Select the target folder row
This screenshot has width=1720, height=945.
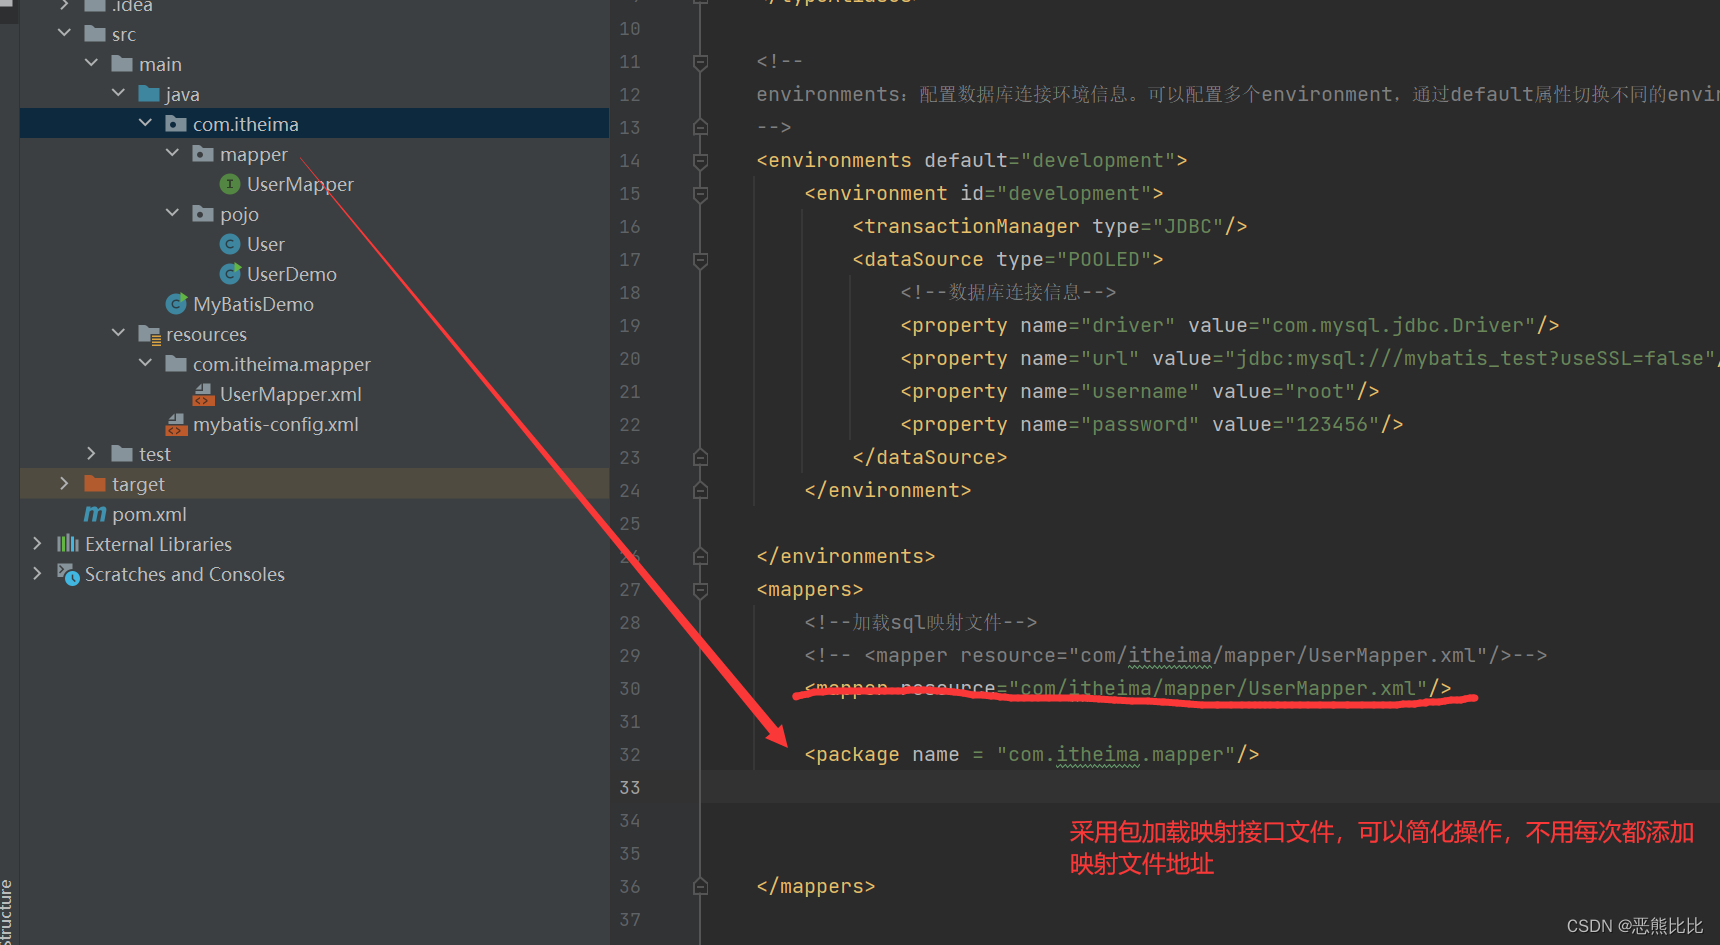click(x=314, y=484)
